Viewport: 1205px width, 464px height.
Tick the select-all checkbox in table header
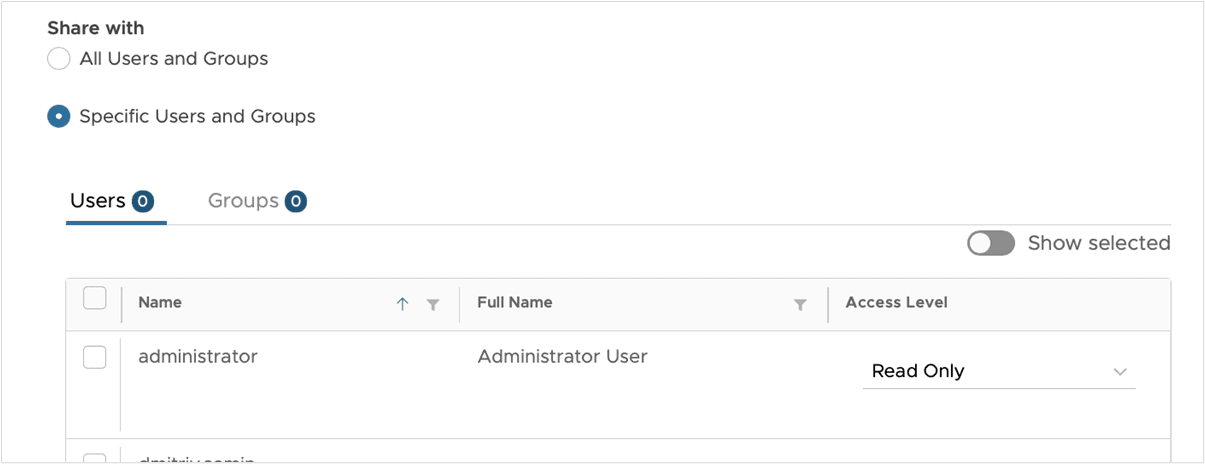coord(95,298)
